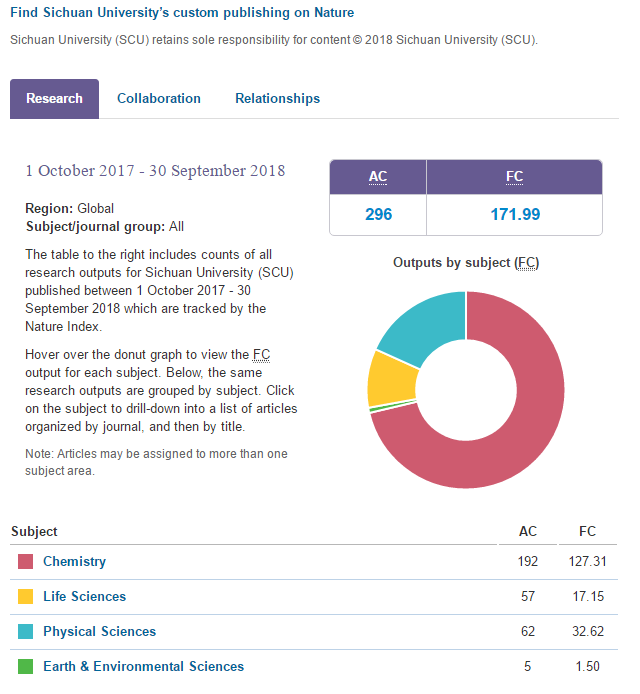Screen dimensions: 640x694
Task: Click the note about articles in multiple subjects
Action: (x=156, y=462)
